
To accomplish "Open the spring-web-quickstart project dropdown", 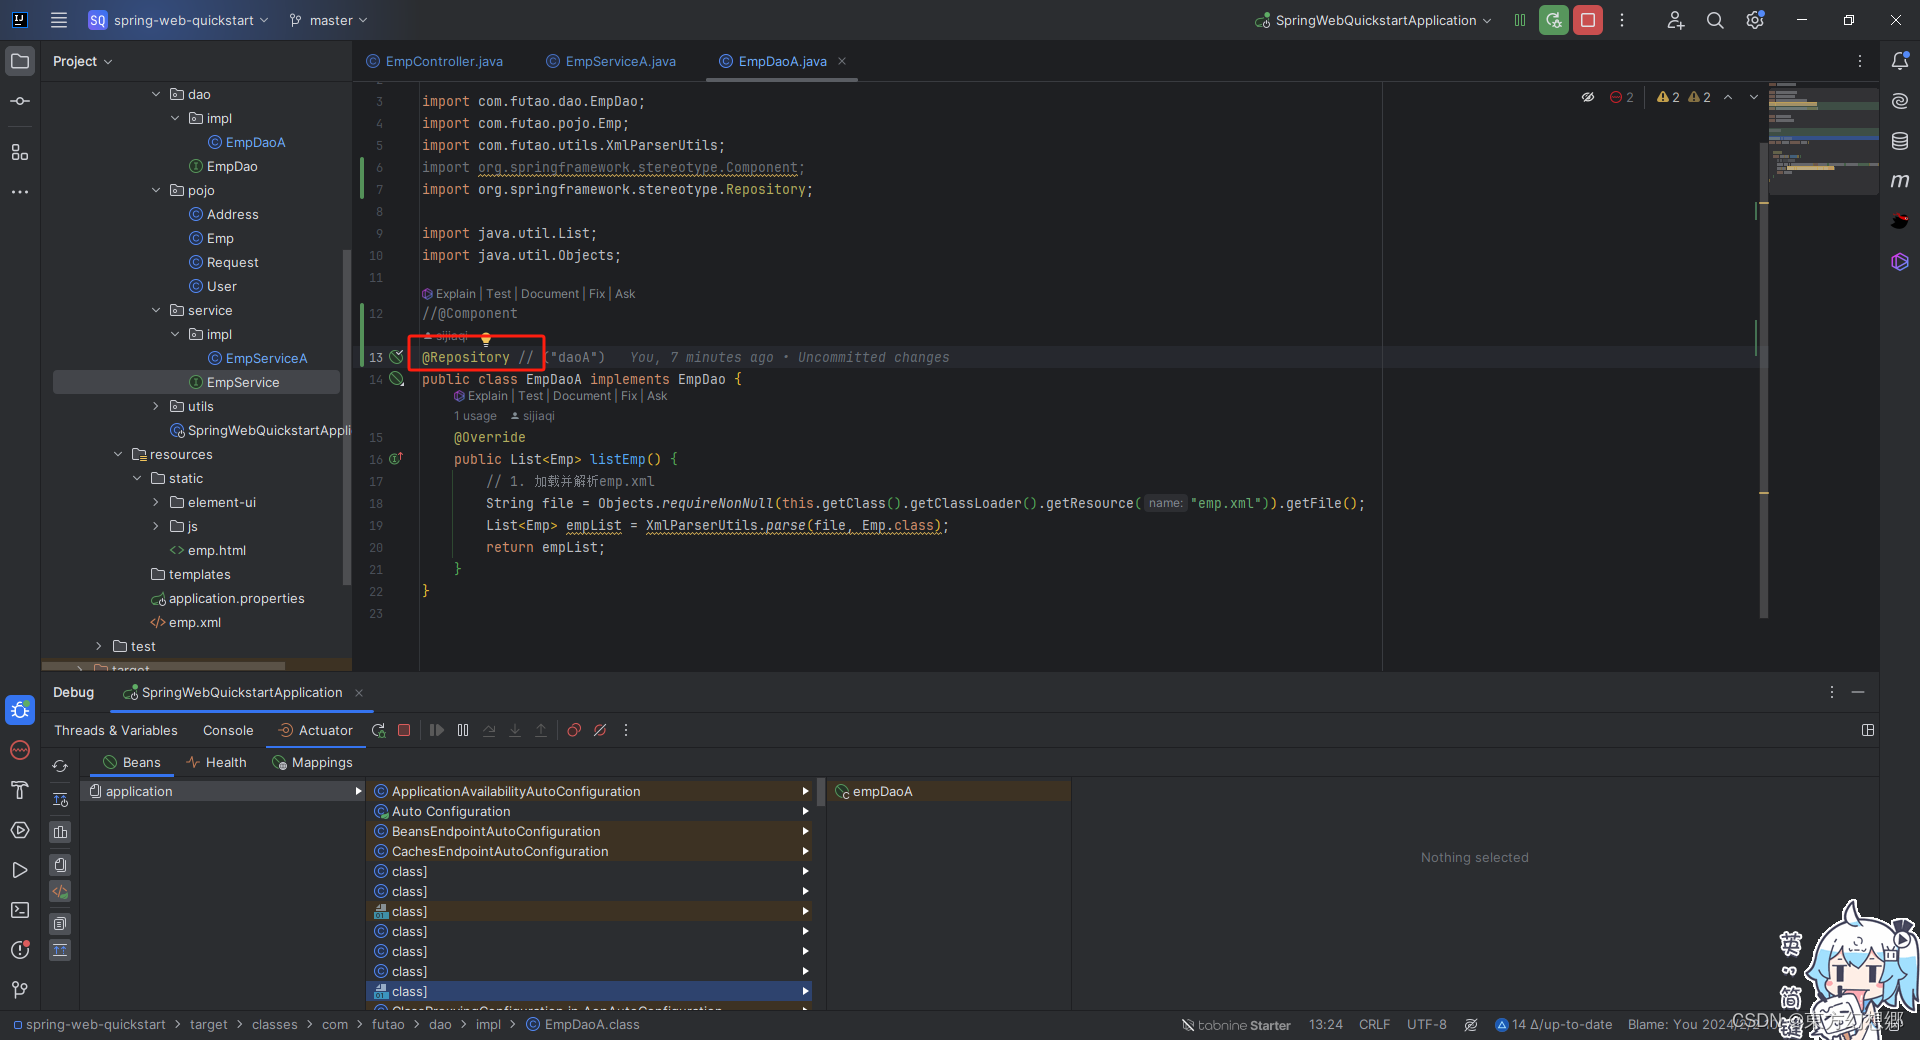I will coord(178,20).
